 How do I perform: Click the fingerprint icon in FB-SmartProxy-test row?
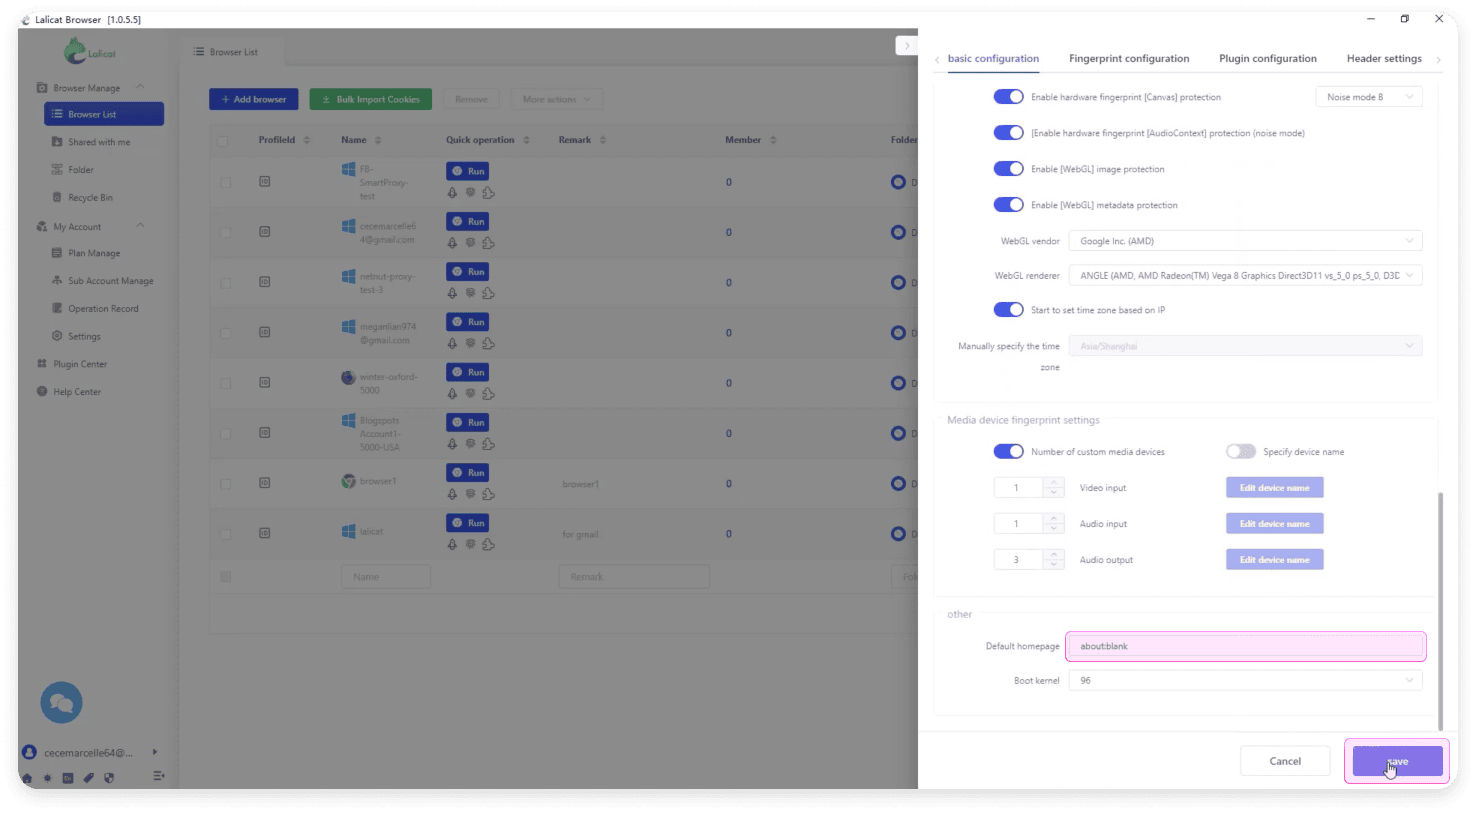pos(470,192)
